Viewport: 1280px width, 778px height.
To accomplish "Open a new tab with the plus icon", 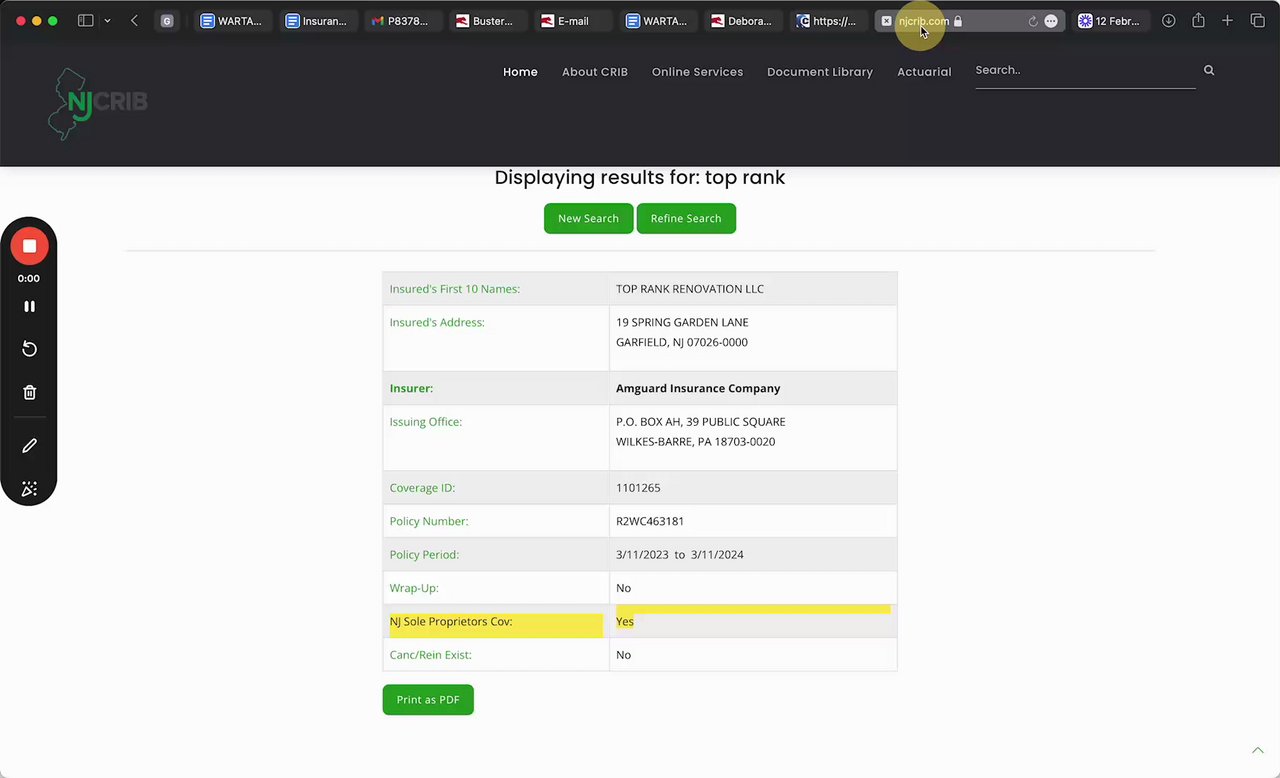I will click(x=1227, y=21).
